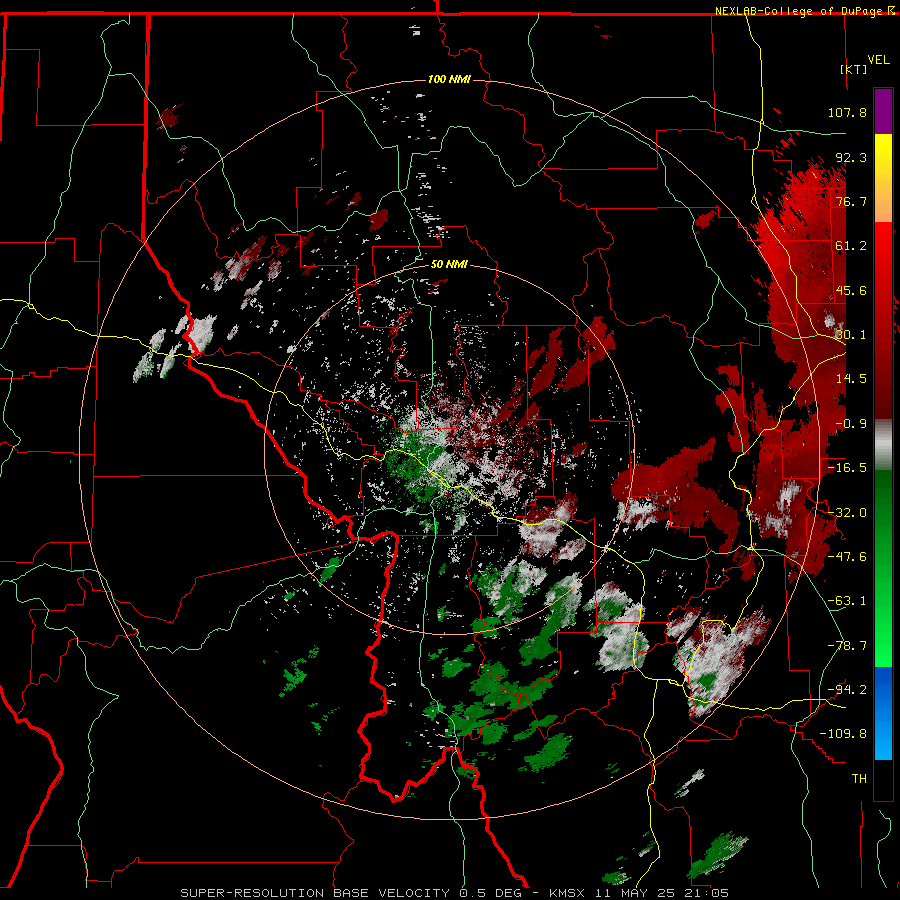Viewport: 900px width, 900px height.
Task: Click the [KT] units label
Action: [x=854, y=69]
